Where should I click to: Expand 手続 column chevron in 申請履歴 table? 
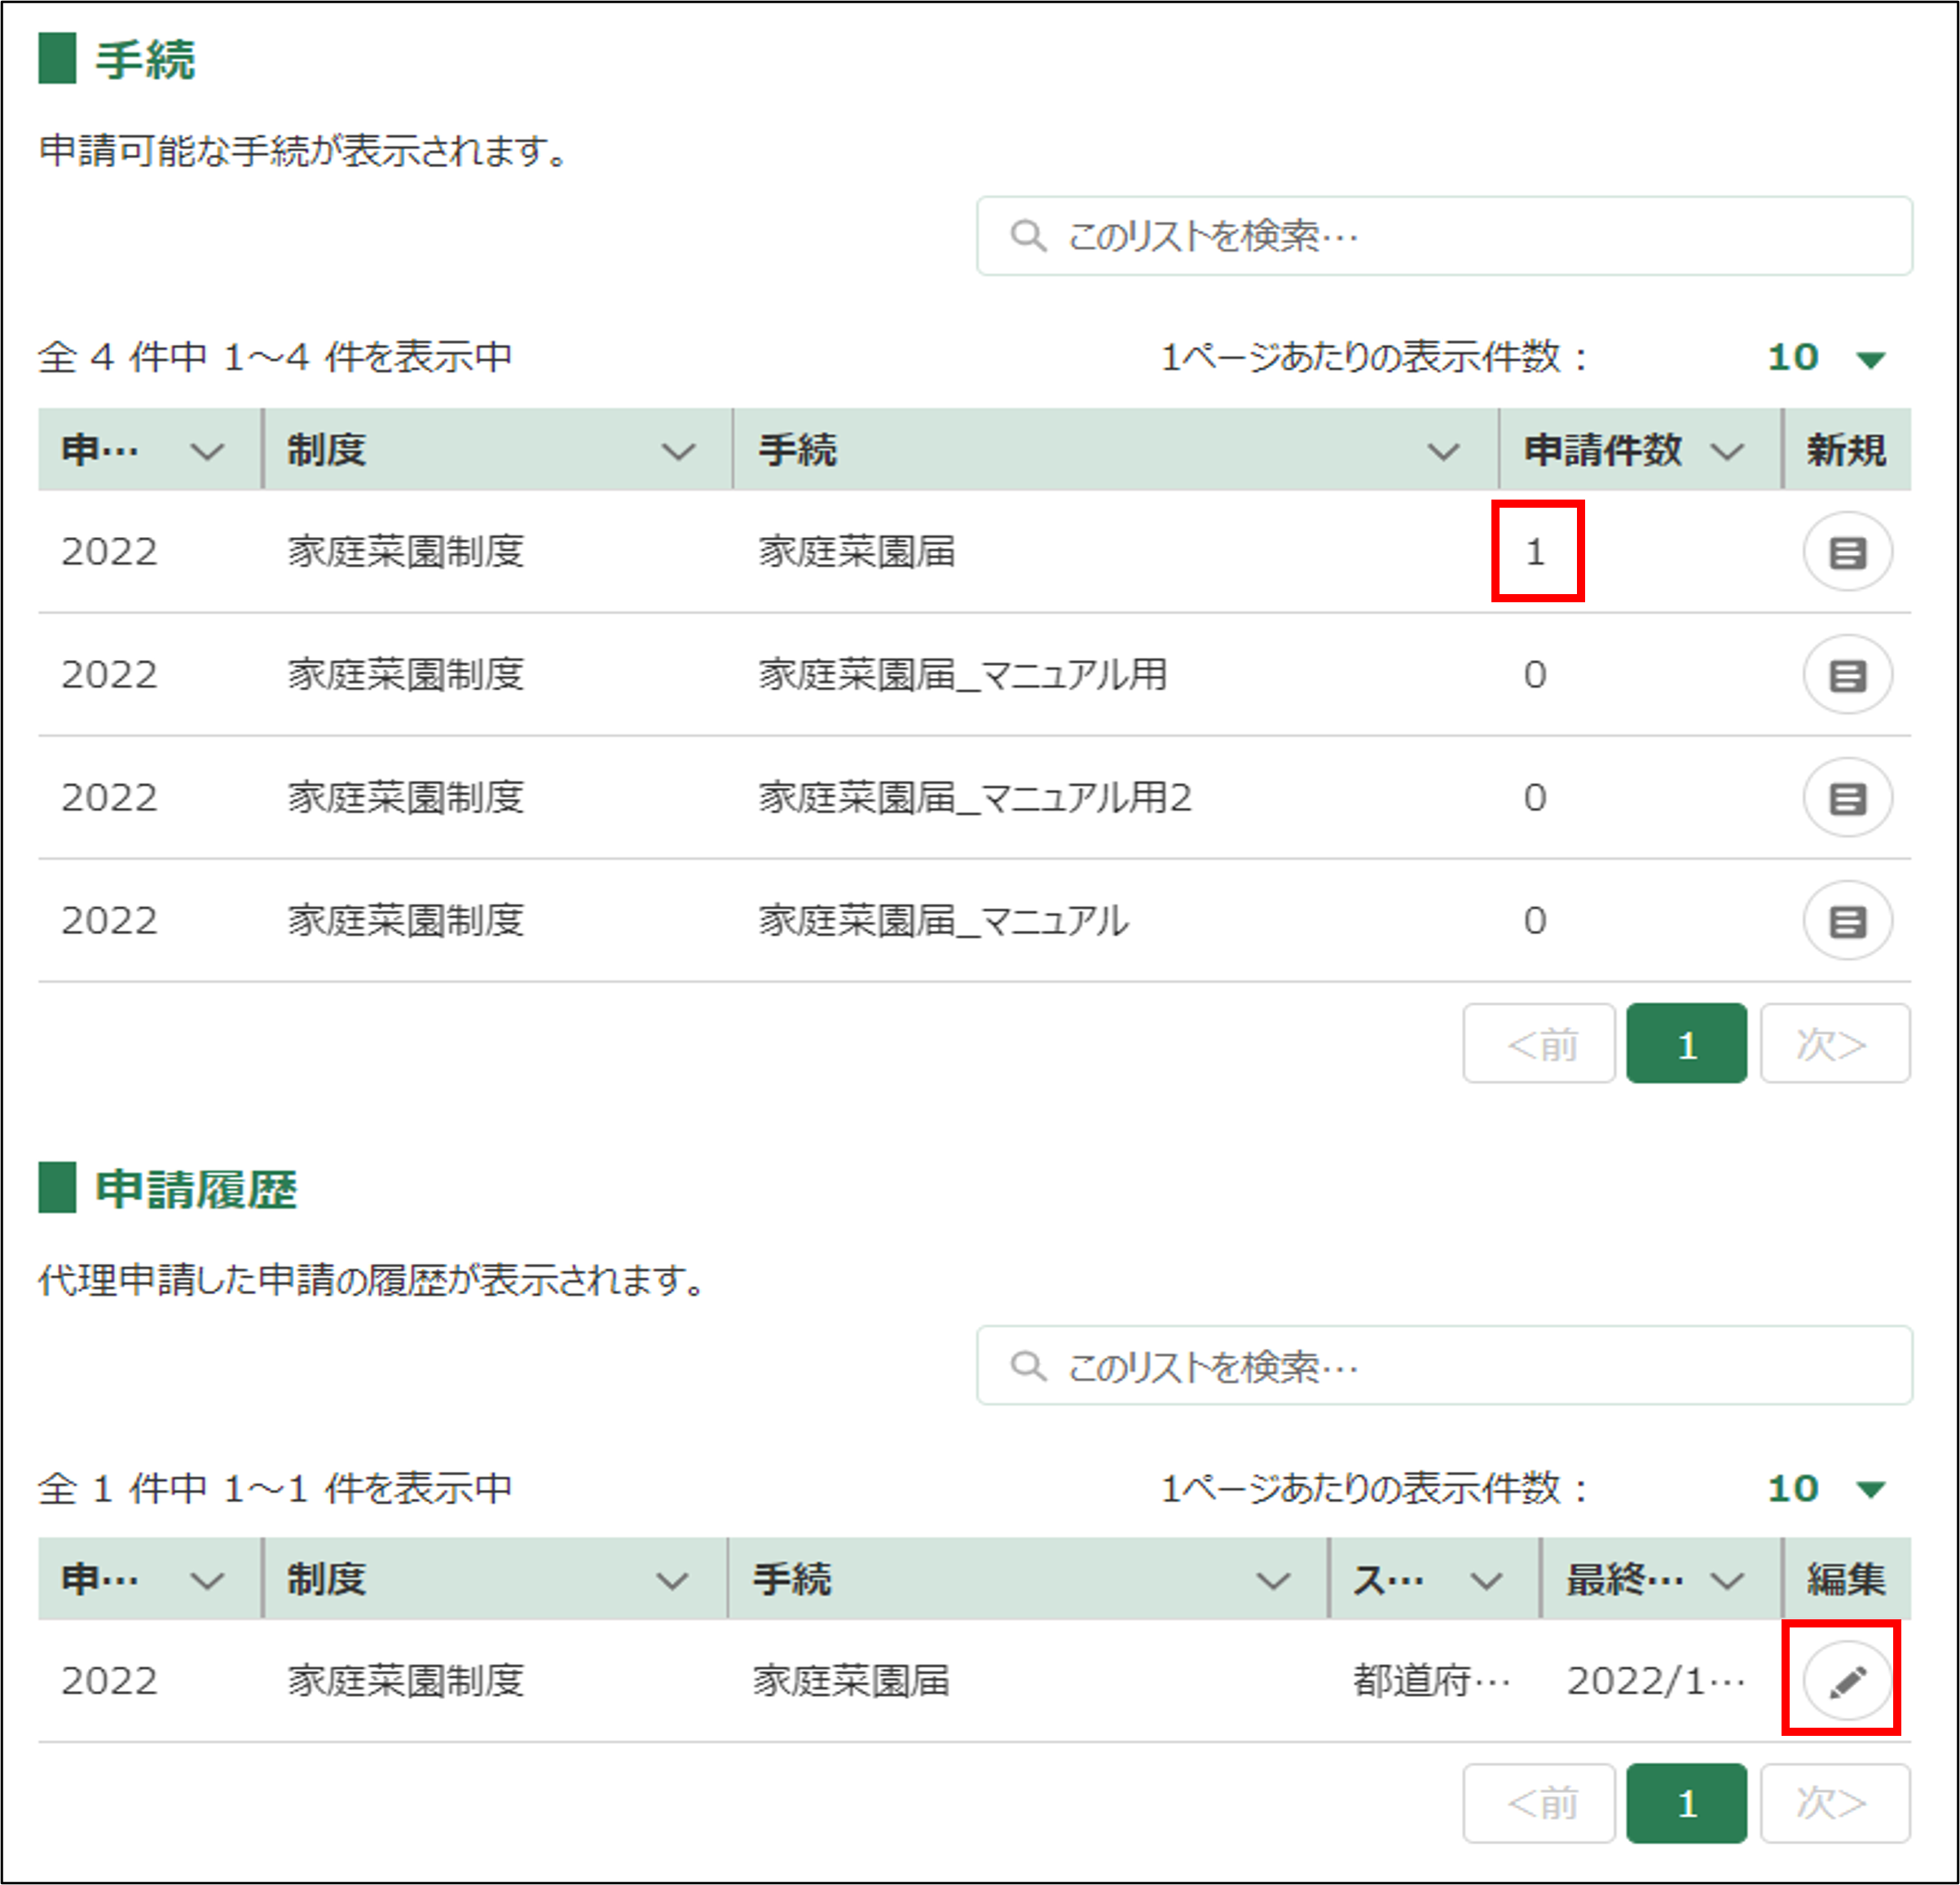pos(1272,1582)
